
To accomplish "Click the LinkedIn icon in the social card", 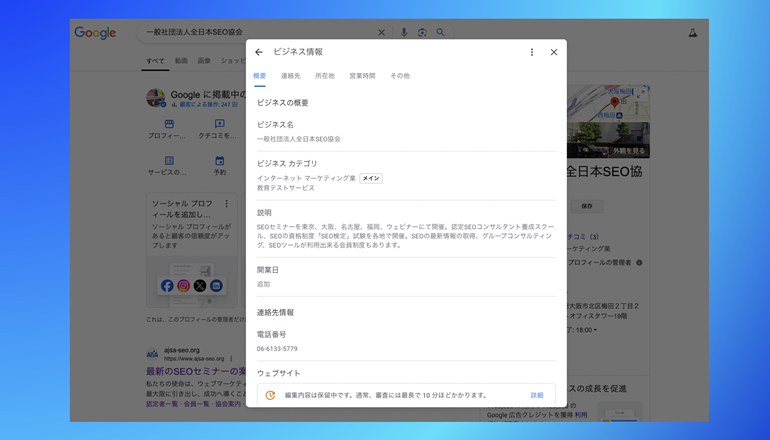I will click(216, 286).
